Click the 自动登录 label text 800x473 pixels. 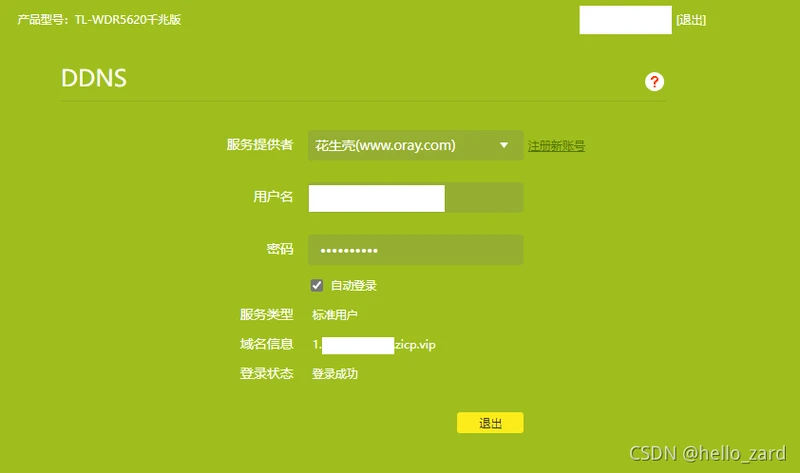click(354, 286)
